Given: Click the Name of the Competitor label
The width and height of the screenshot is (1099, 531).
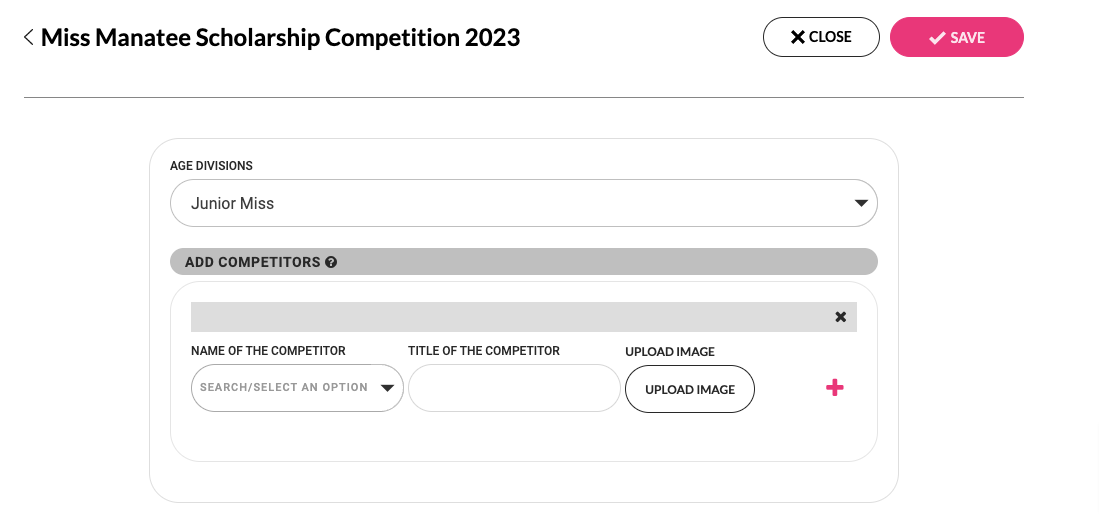Looking at the screenshot, I should [x=268, y=351].
